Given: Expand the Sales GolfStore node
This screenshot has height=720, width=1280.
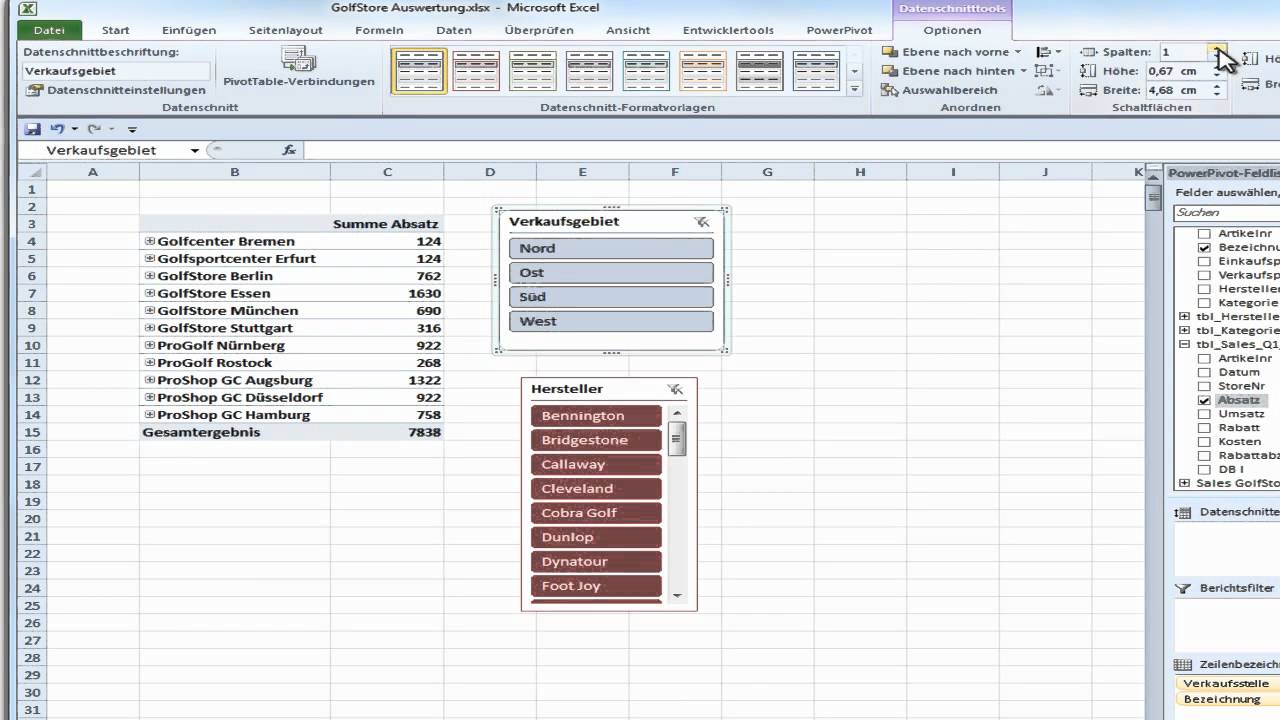Looking at the screenshot, I should point(1185,483).
